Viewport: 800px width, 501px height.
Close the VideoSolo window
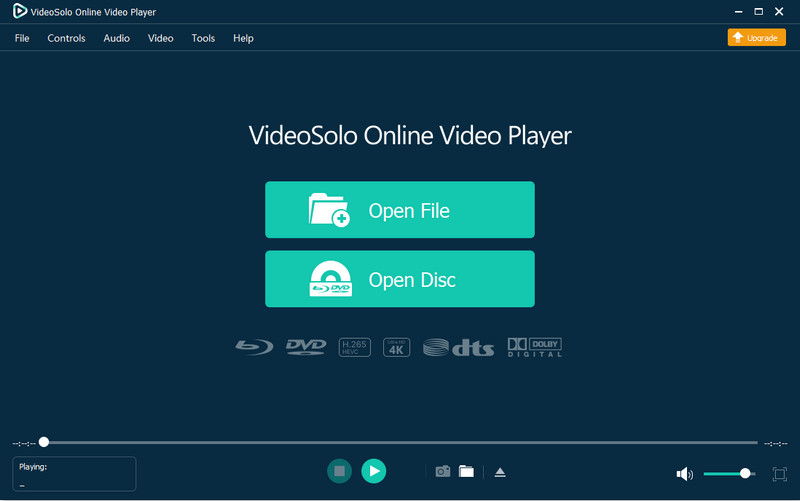pyautogui.click(x=779, y=11)
